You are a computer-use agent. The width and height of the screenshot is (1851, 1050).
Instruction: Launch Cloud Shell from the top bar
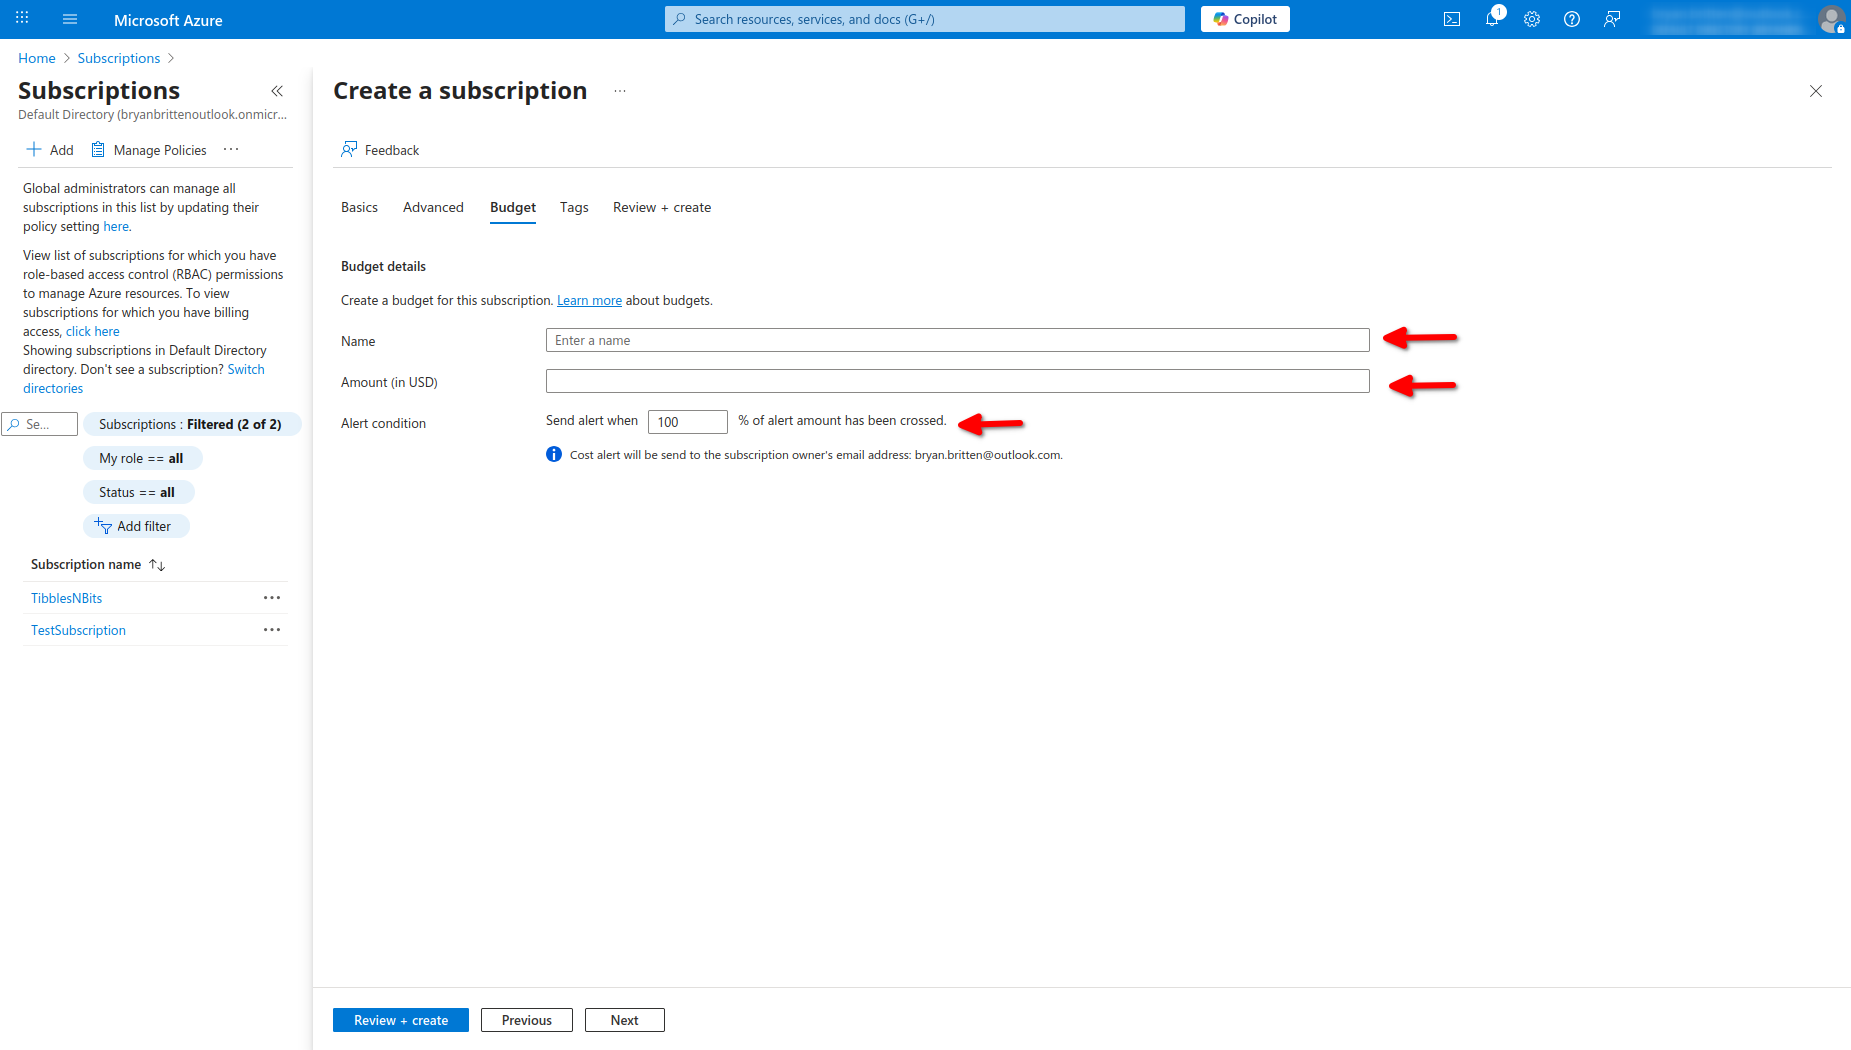pyautogui.click(x=1452, y=19)
